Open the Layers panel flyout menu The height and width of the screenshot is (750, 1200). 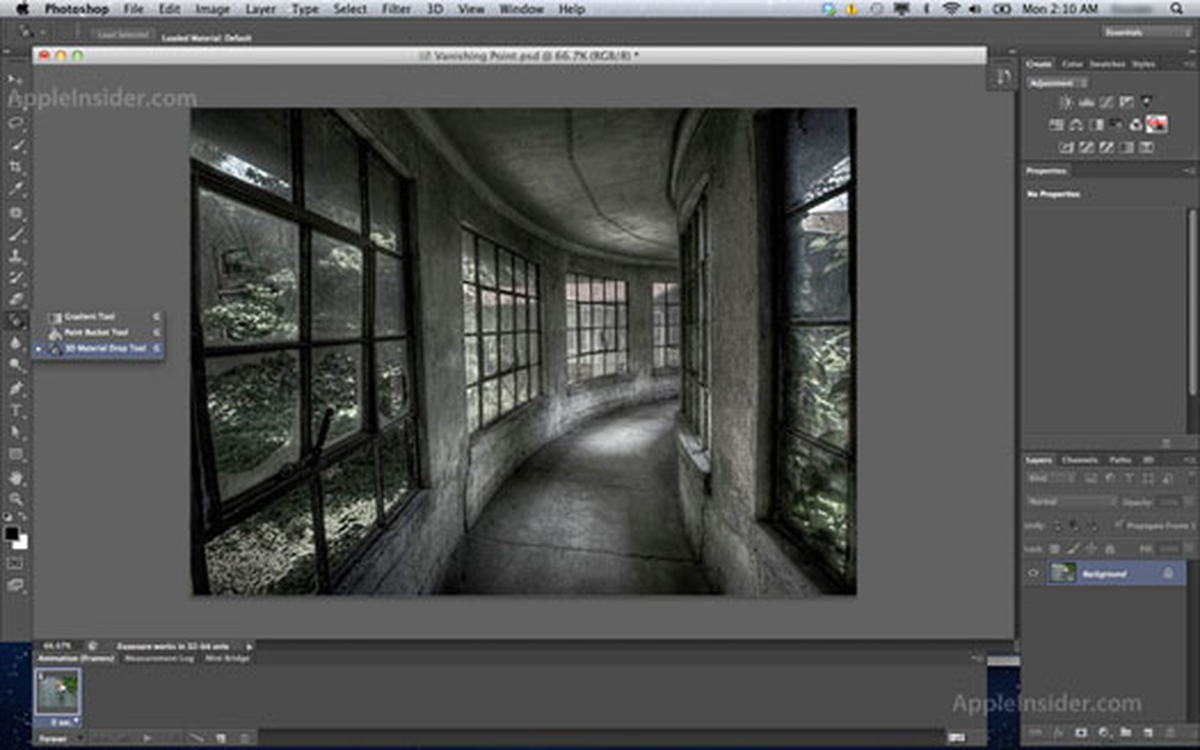point(1189,460)
